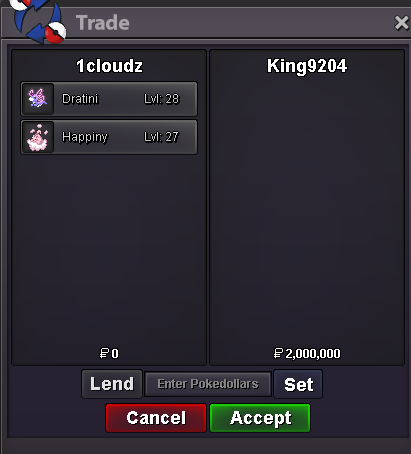This screenshot has width=411, height=454.
Task: Click the Set pokedollars button
Action: [x=298, y=384]
